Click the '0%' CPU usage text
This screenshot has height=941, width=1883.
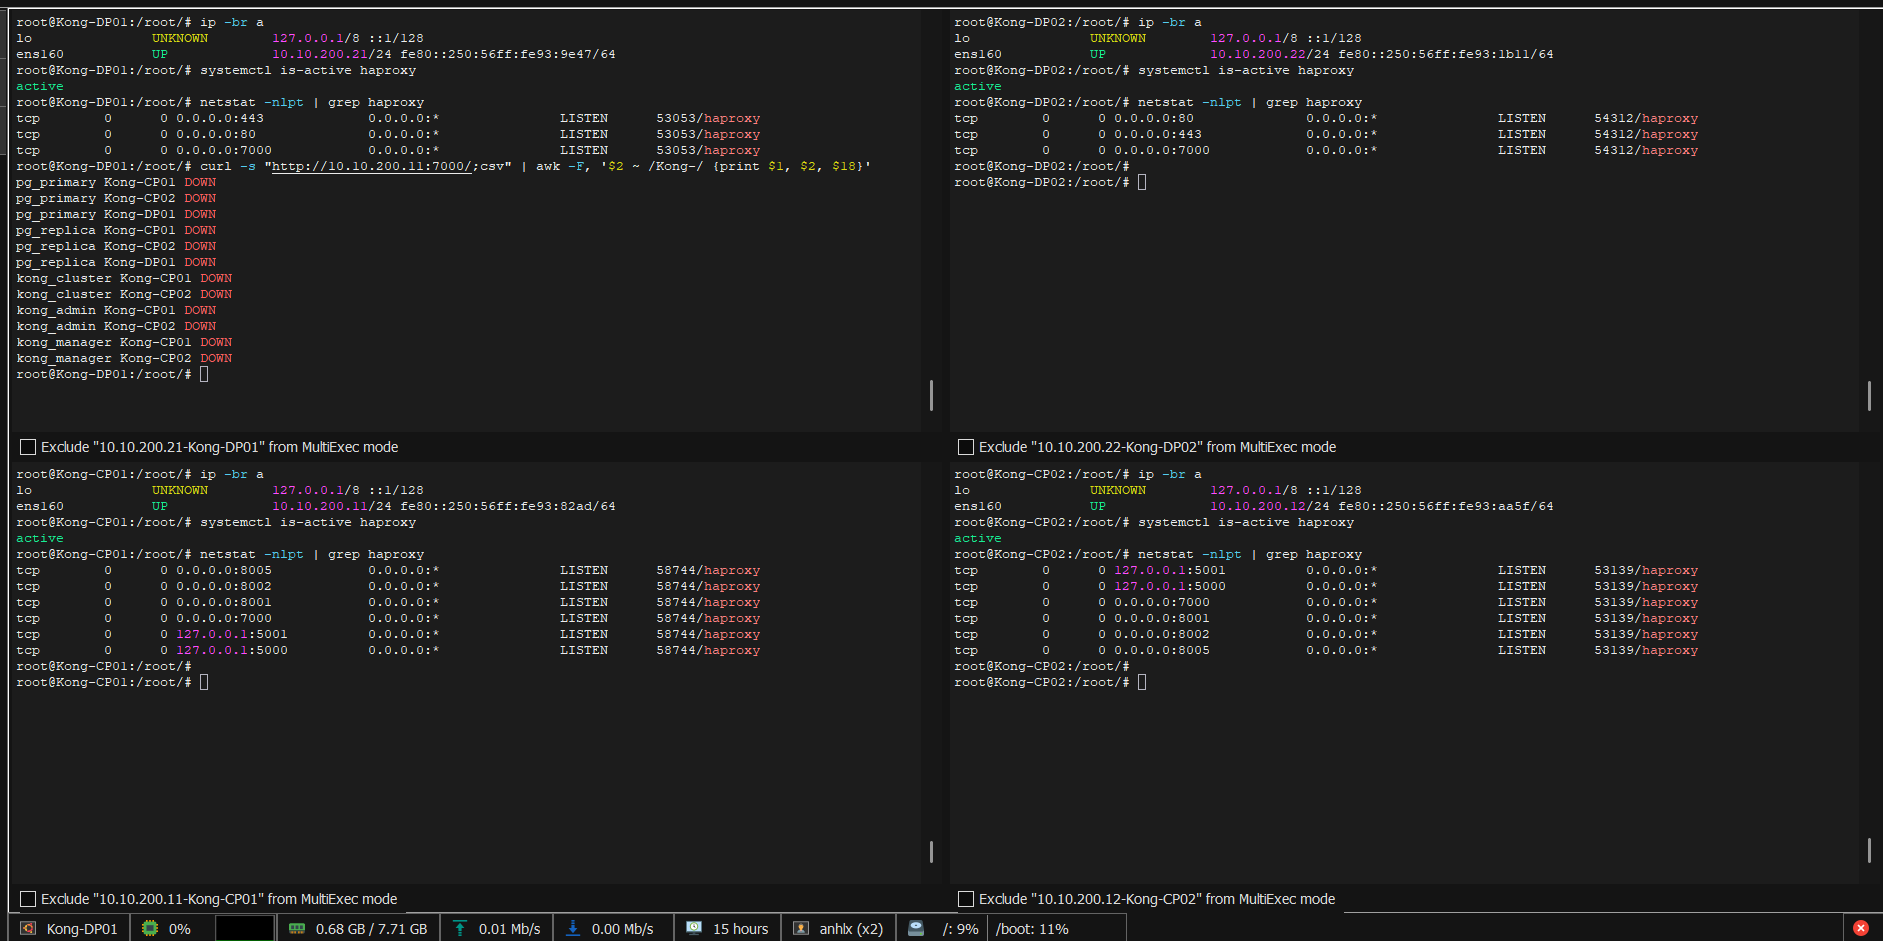tap(180, 929)
